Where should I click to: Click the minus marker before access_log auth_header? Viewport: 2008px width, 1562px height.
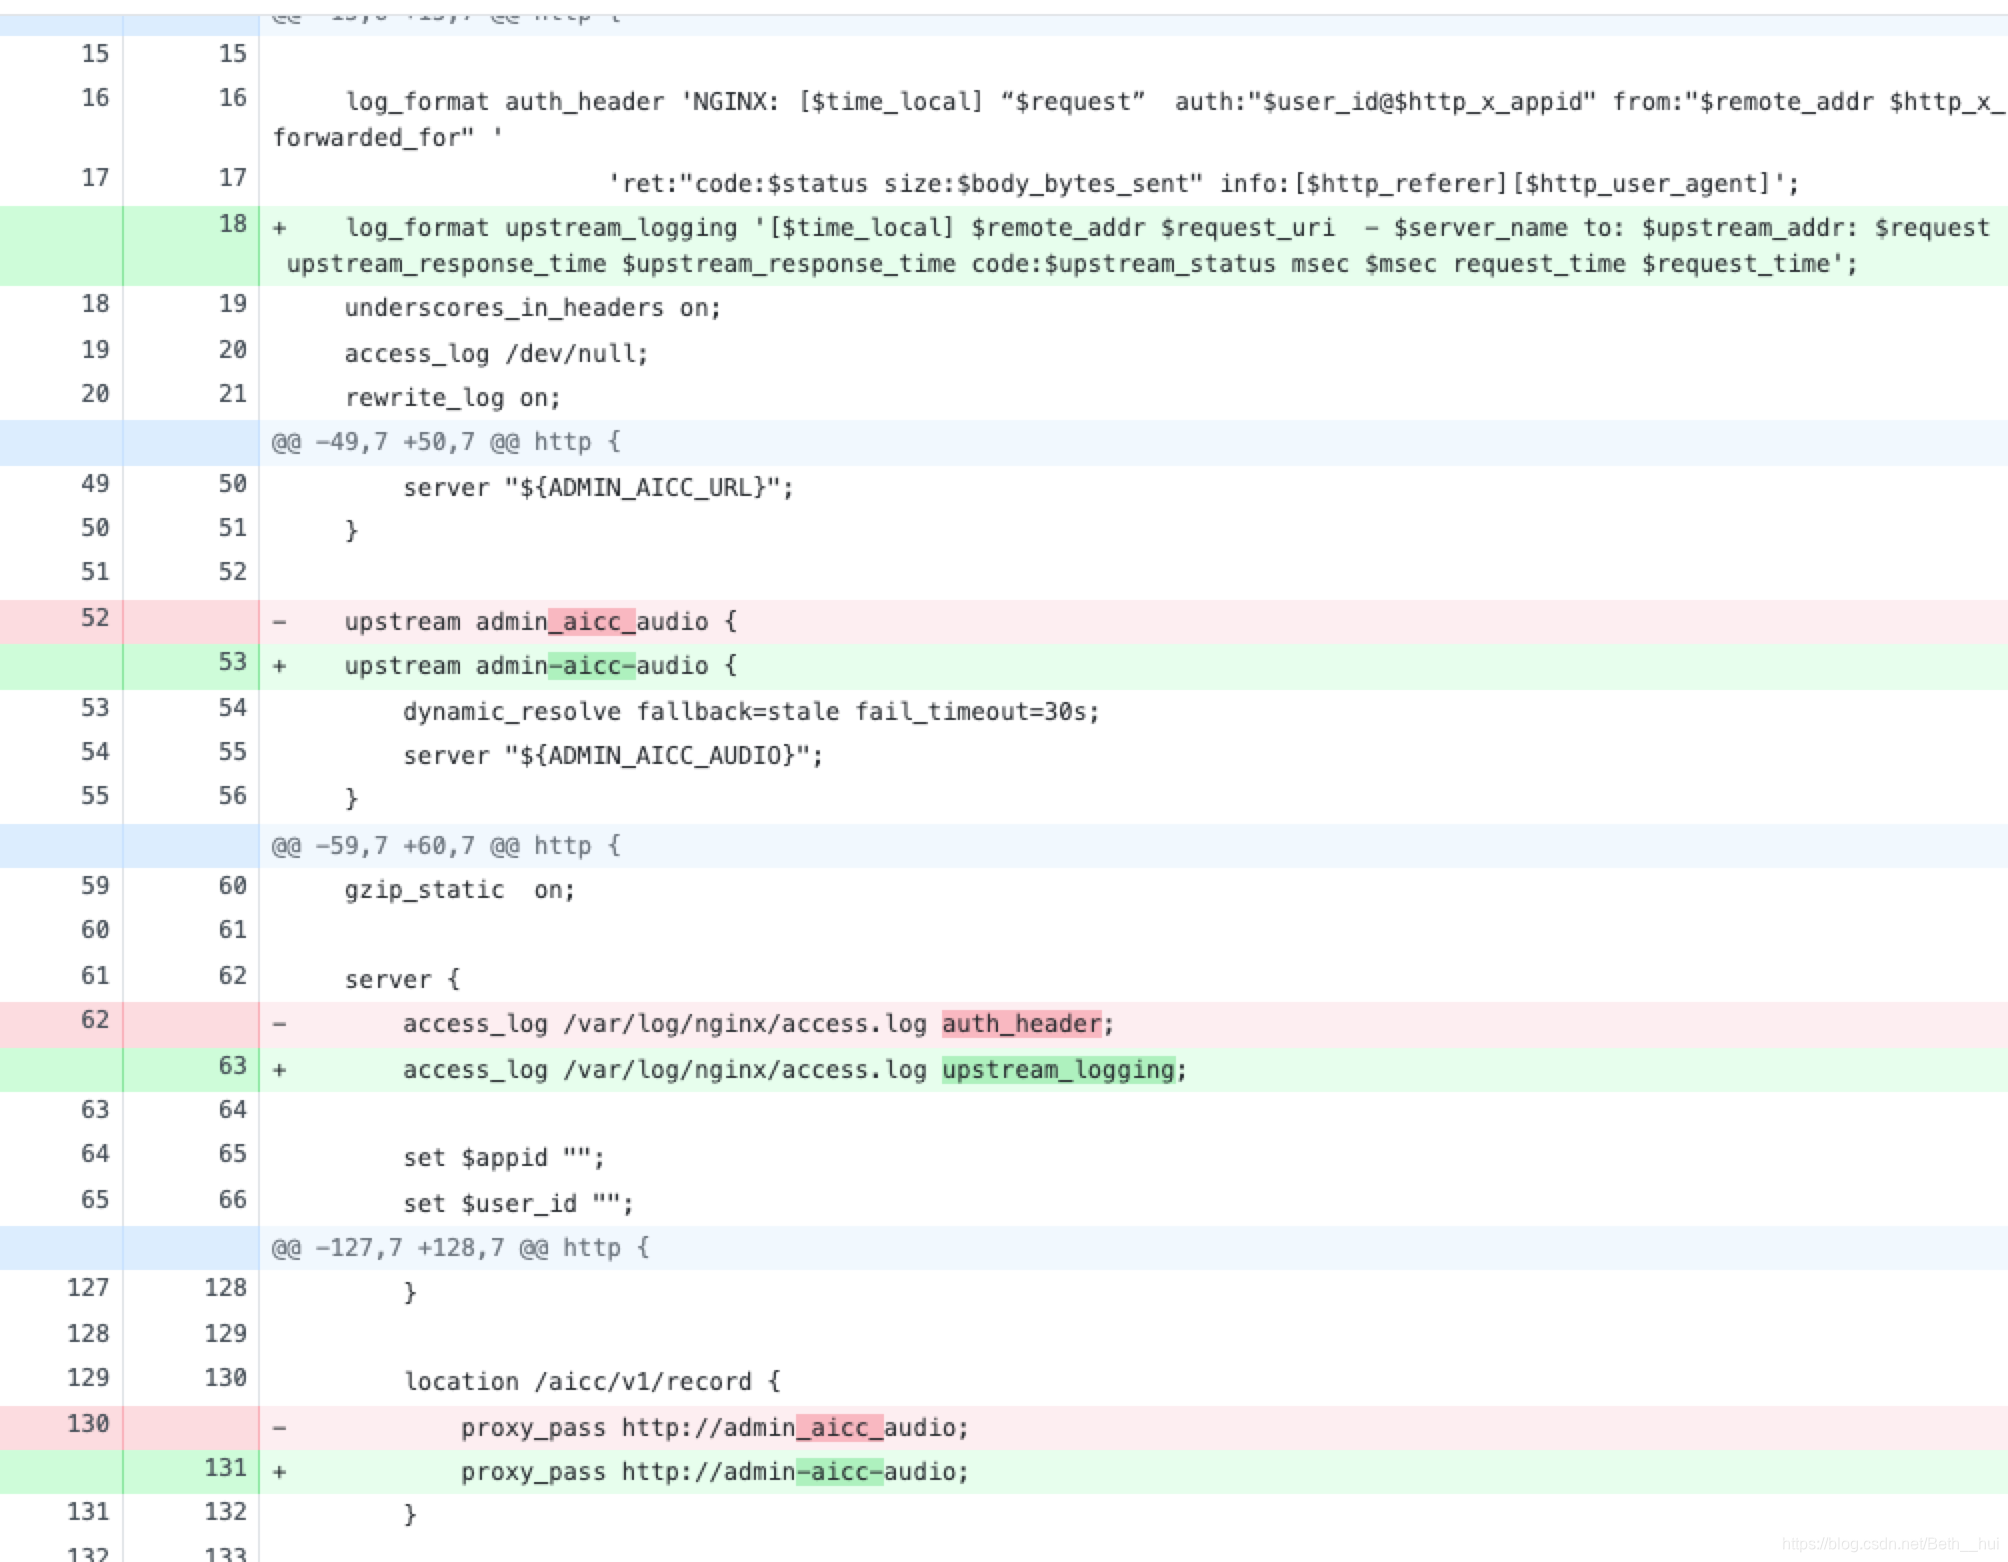point(280,1024)
